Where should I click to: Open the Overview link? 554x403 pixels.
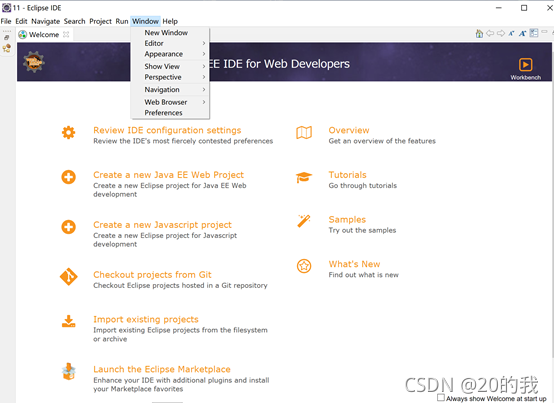pyautogui.click(x=349, y=130)
